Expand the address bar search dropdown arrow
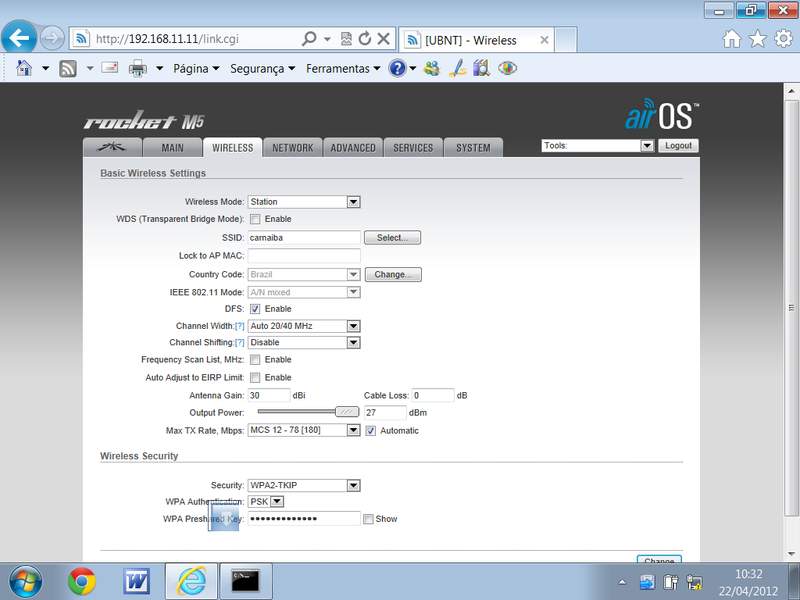 [x=327, y=39]
